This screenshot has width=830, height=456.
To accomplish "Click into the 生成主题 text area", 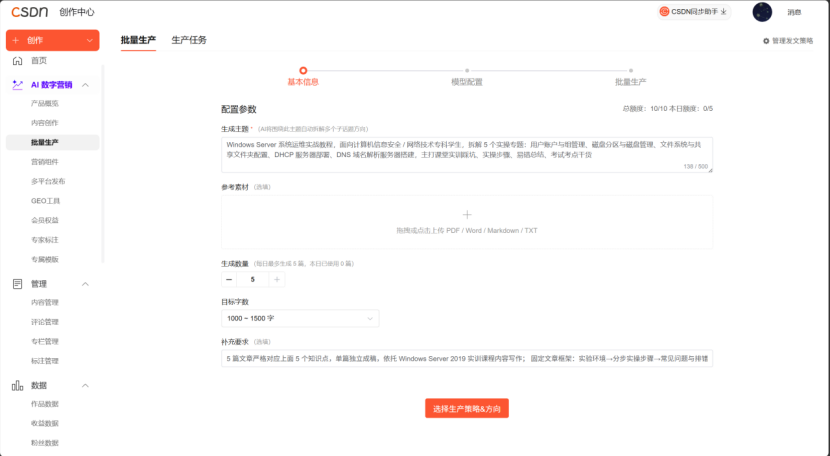I will [x=467, y=155].
